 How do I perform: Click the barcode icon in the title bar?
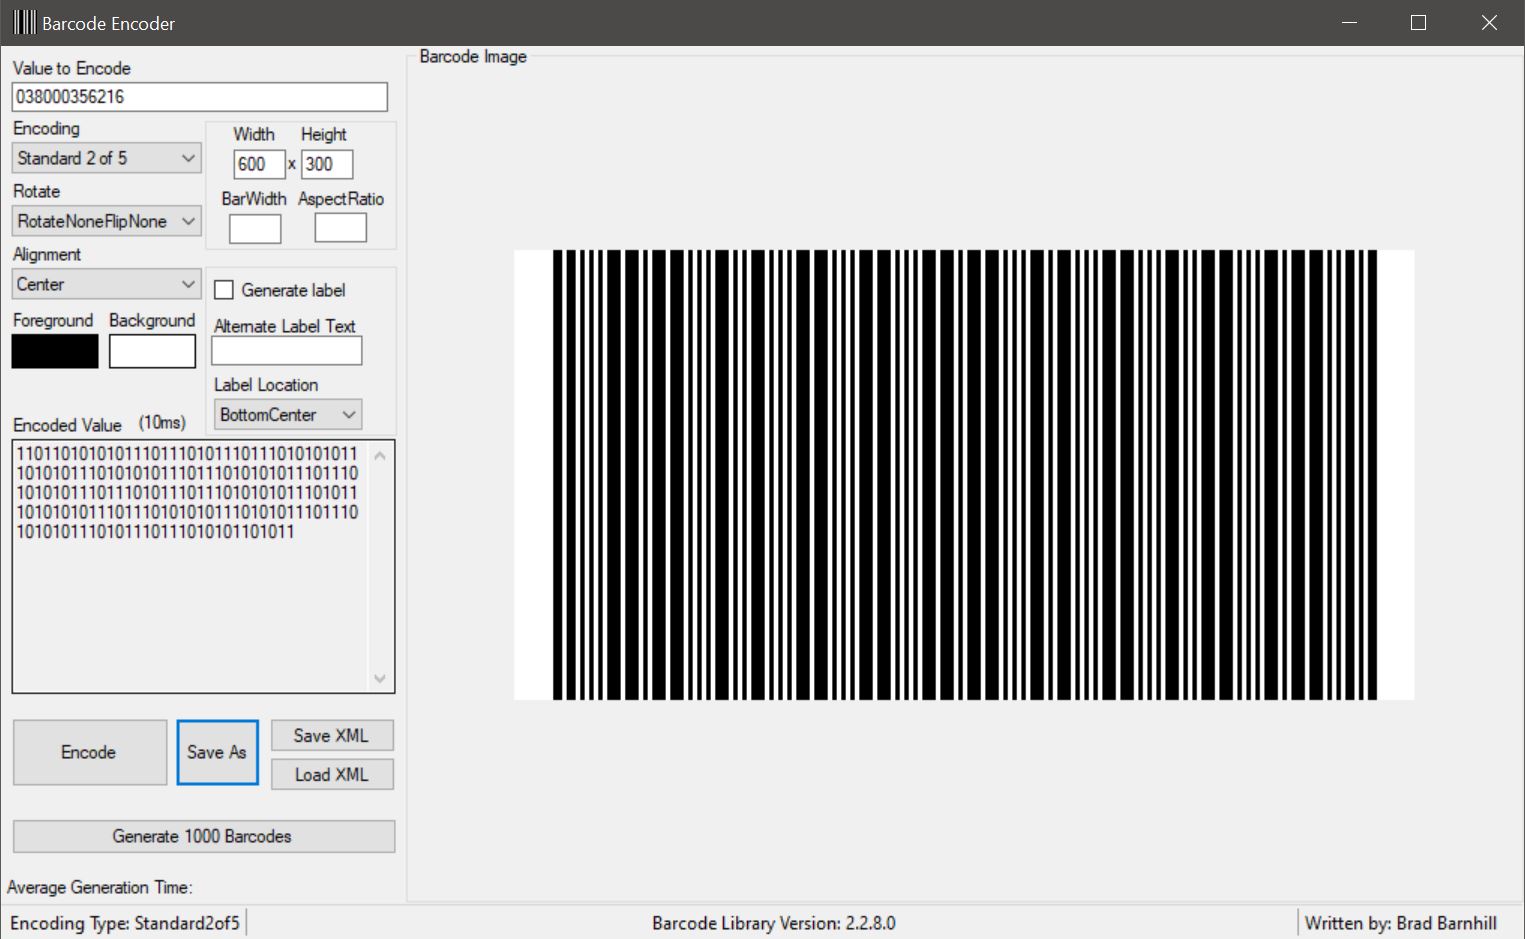pos(20,22)
